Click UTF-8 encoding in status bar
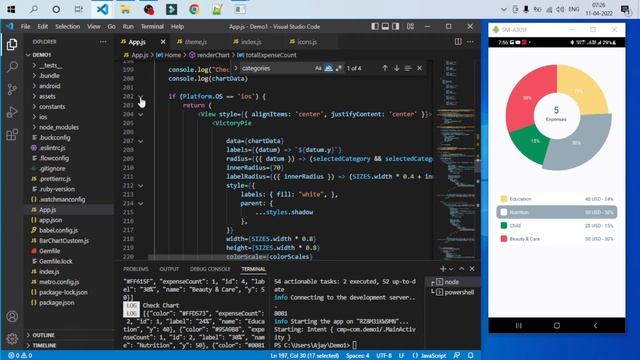This screenshot has height=360, width=640. 384,356
